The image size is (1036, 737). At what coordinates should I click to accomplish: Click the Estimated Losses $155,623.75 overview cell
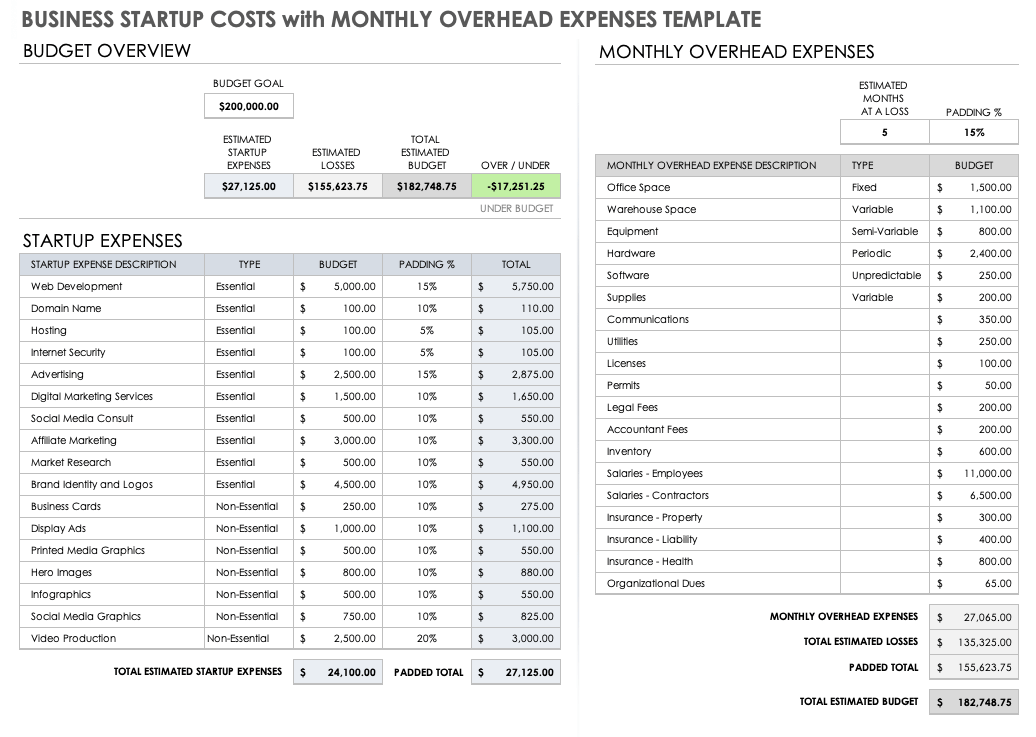337,186
